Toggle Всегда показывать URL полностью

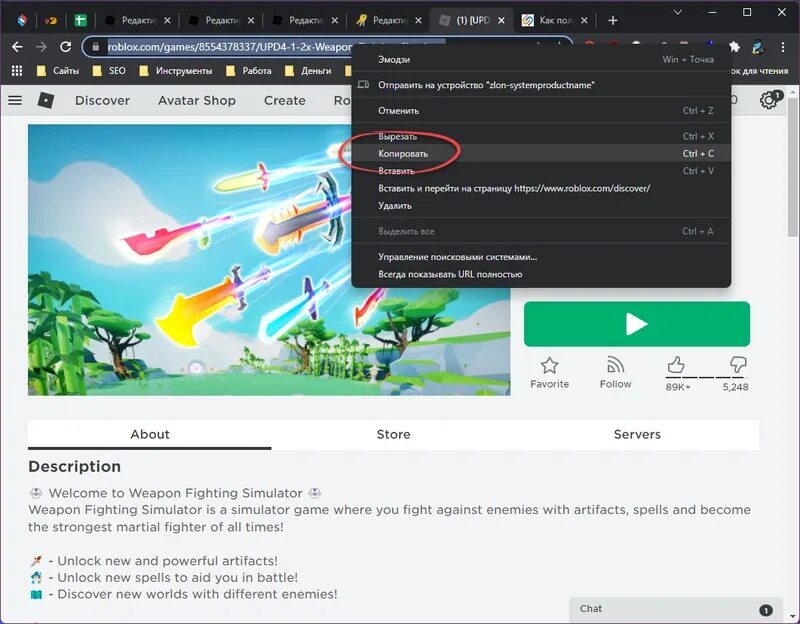click(x=541, y=274)
